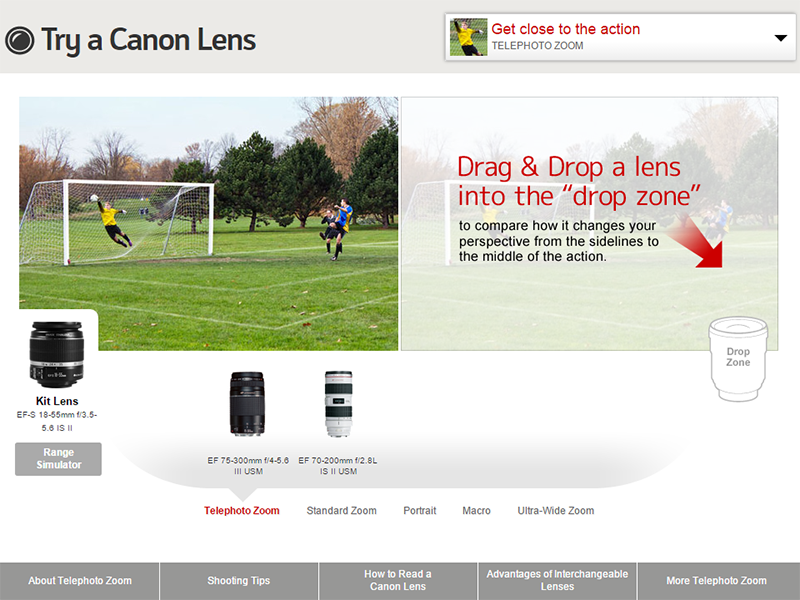Select the white EF 70-200mm lens image
Screen dimensions: 800x600
[338, 404]
